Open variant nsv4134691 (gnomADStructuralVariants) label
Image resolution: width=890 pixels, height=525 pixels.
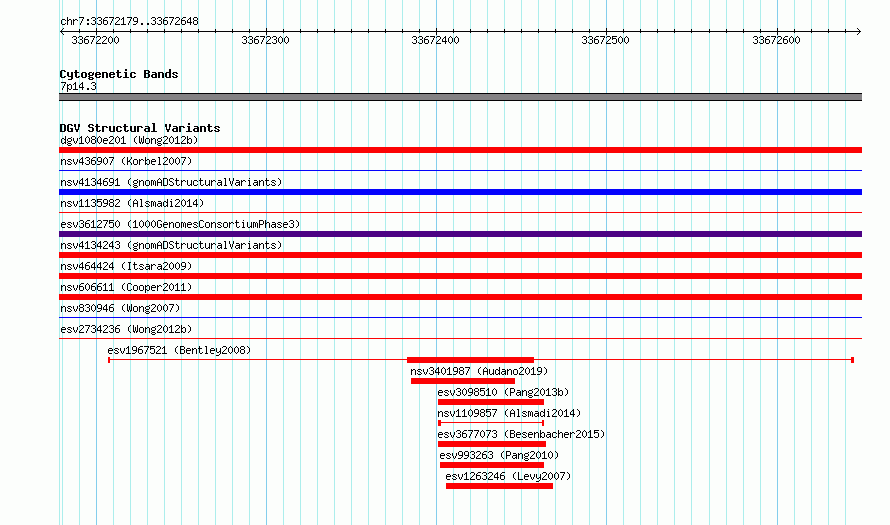pyautogui.click(x=171, y=182)
